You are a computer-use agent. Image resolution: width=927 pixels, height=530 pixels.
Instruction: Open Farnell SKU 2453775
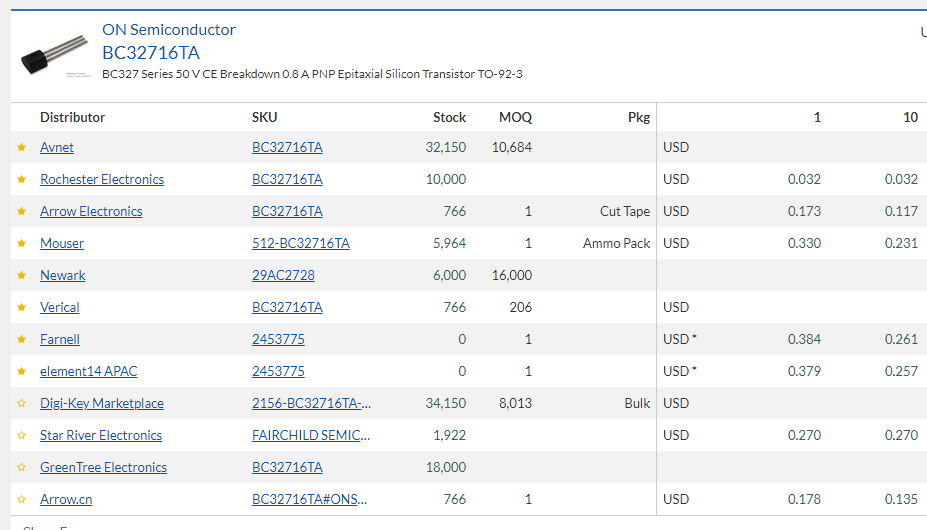pyautogui.click(x=278, y=339)
